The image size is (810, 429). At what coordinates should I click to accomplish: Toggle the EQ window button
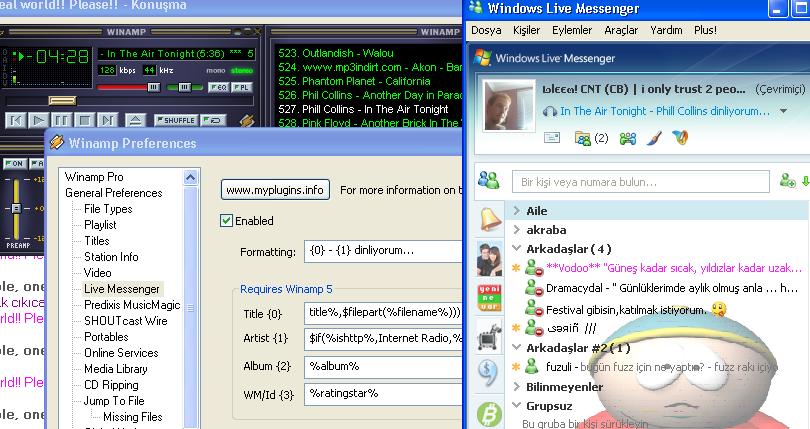(219, 87)
